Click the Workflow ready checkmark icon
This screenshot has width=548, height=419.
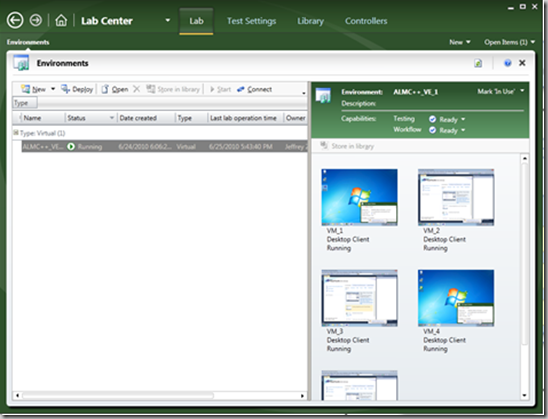(432, 130)
